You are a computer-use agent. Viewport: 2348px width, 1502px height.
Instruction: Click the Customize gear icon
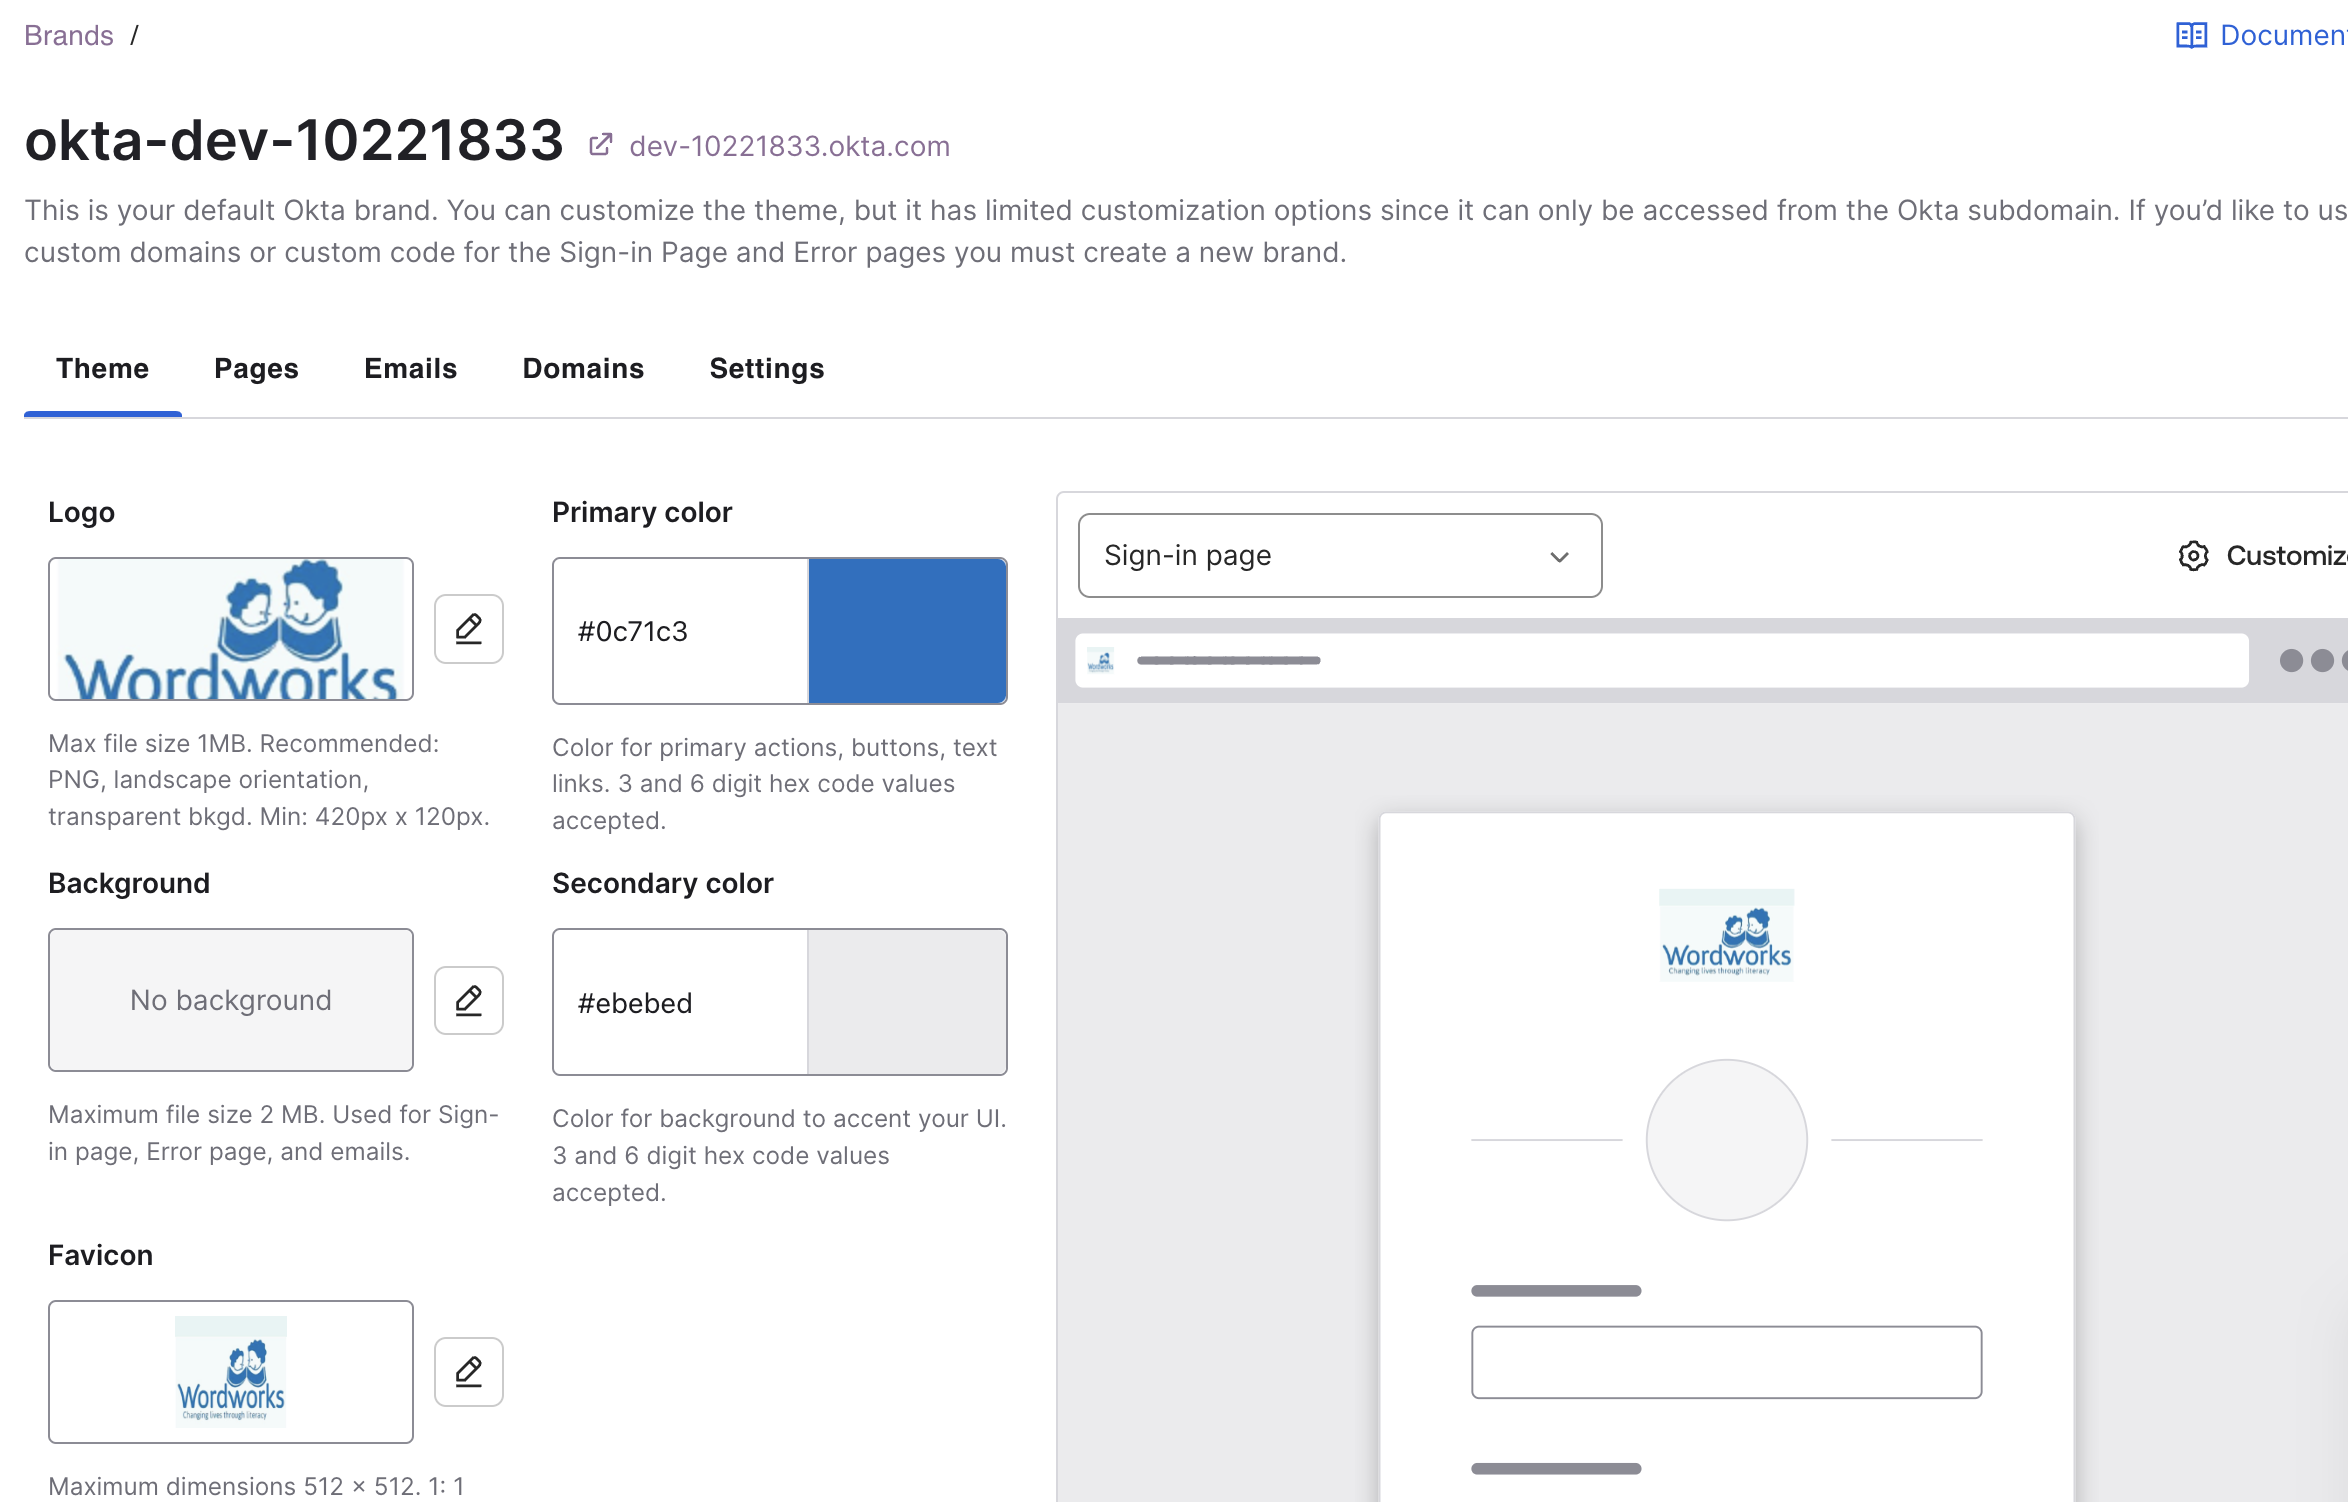2193,556
